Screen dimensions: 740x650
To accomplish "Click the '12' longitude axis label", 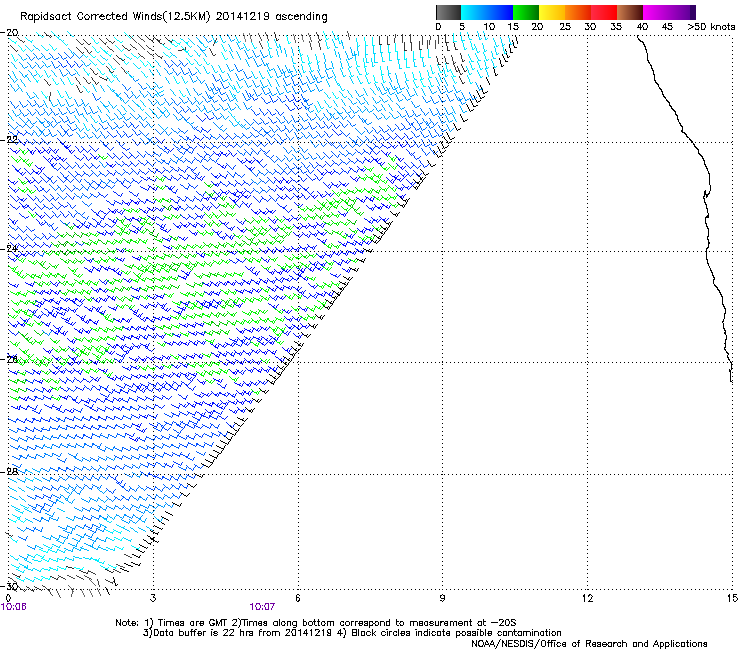I will (x=587, y=598).
